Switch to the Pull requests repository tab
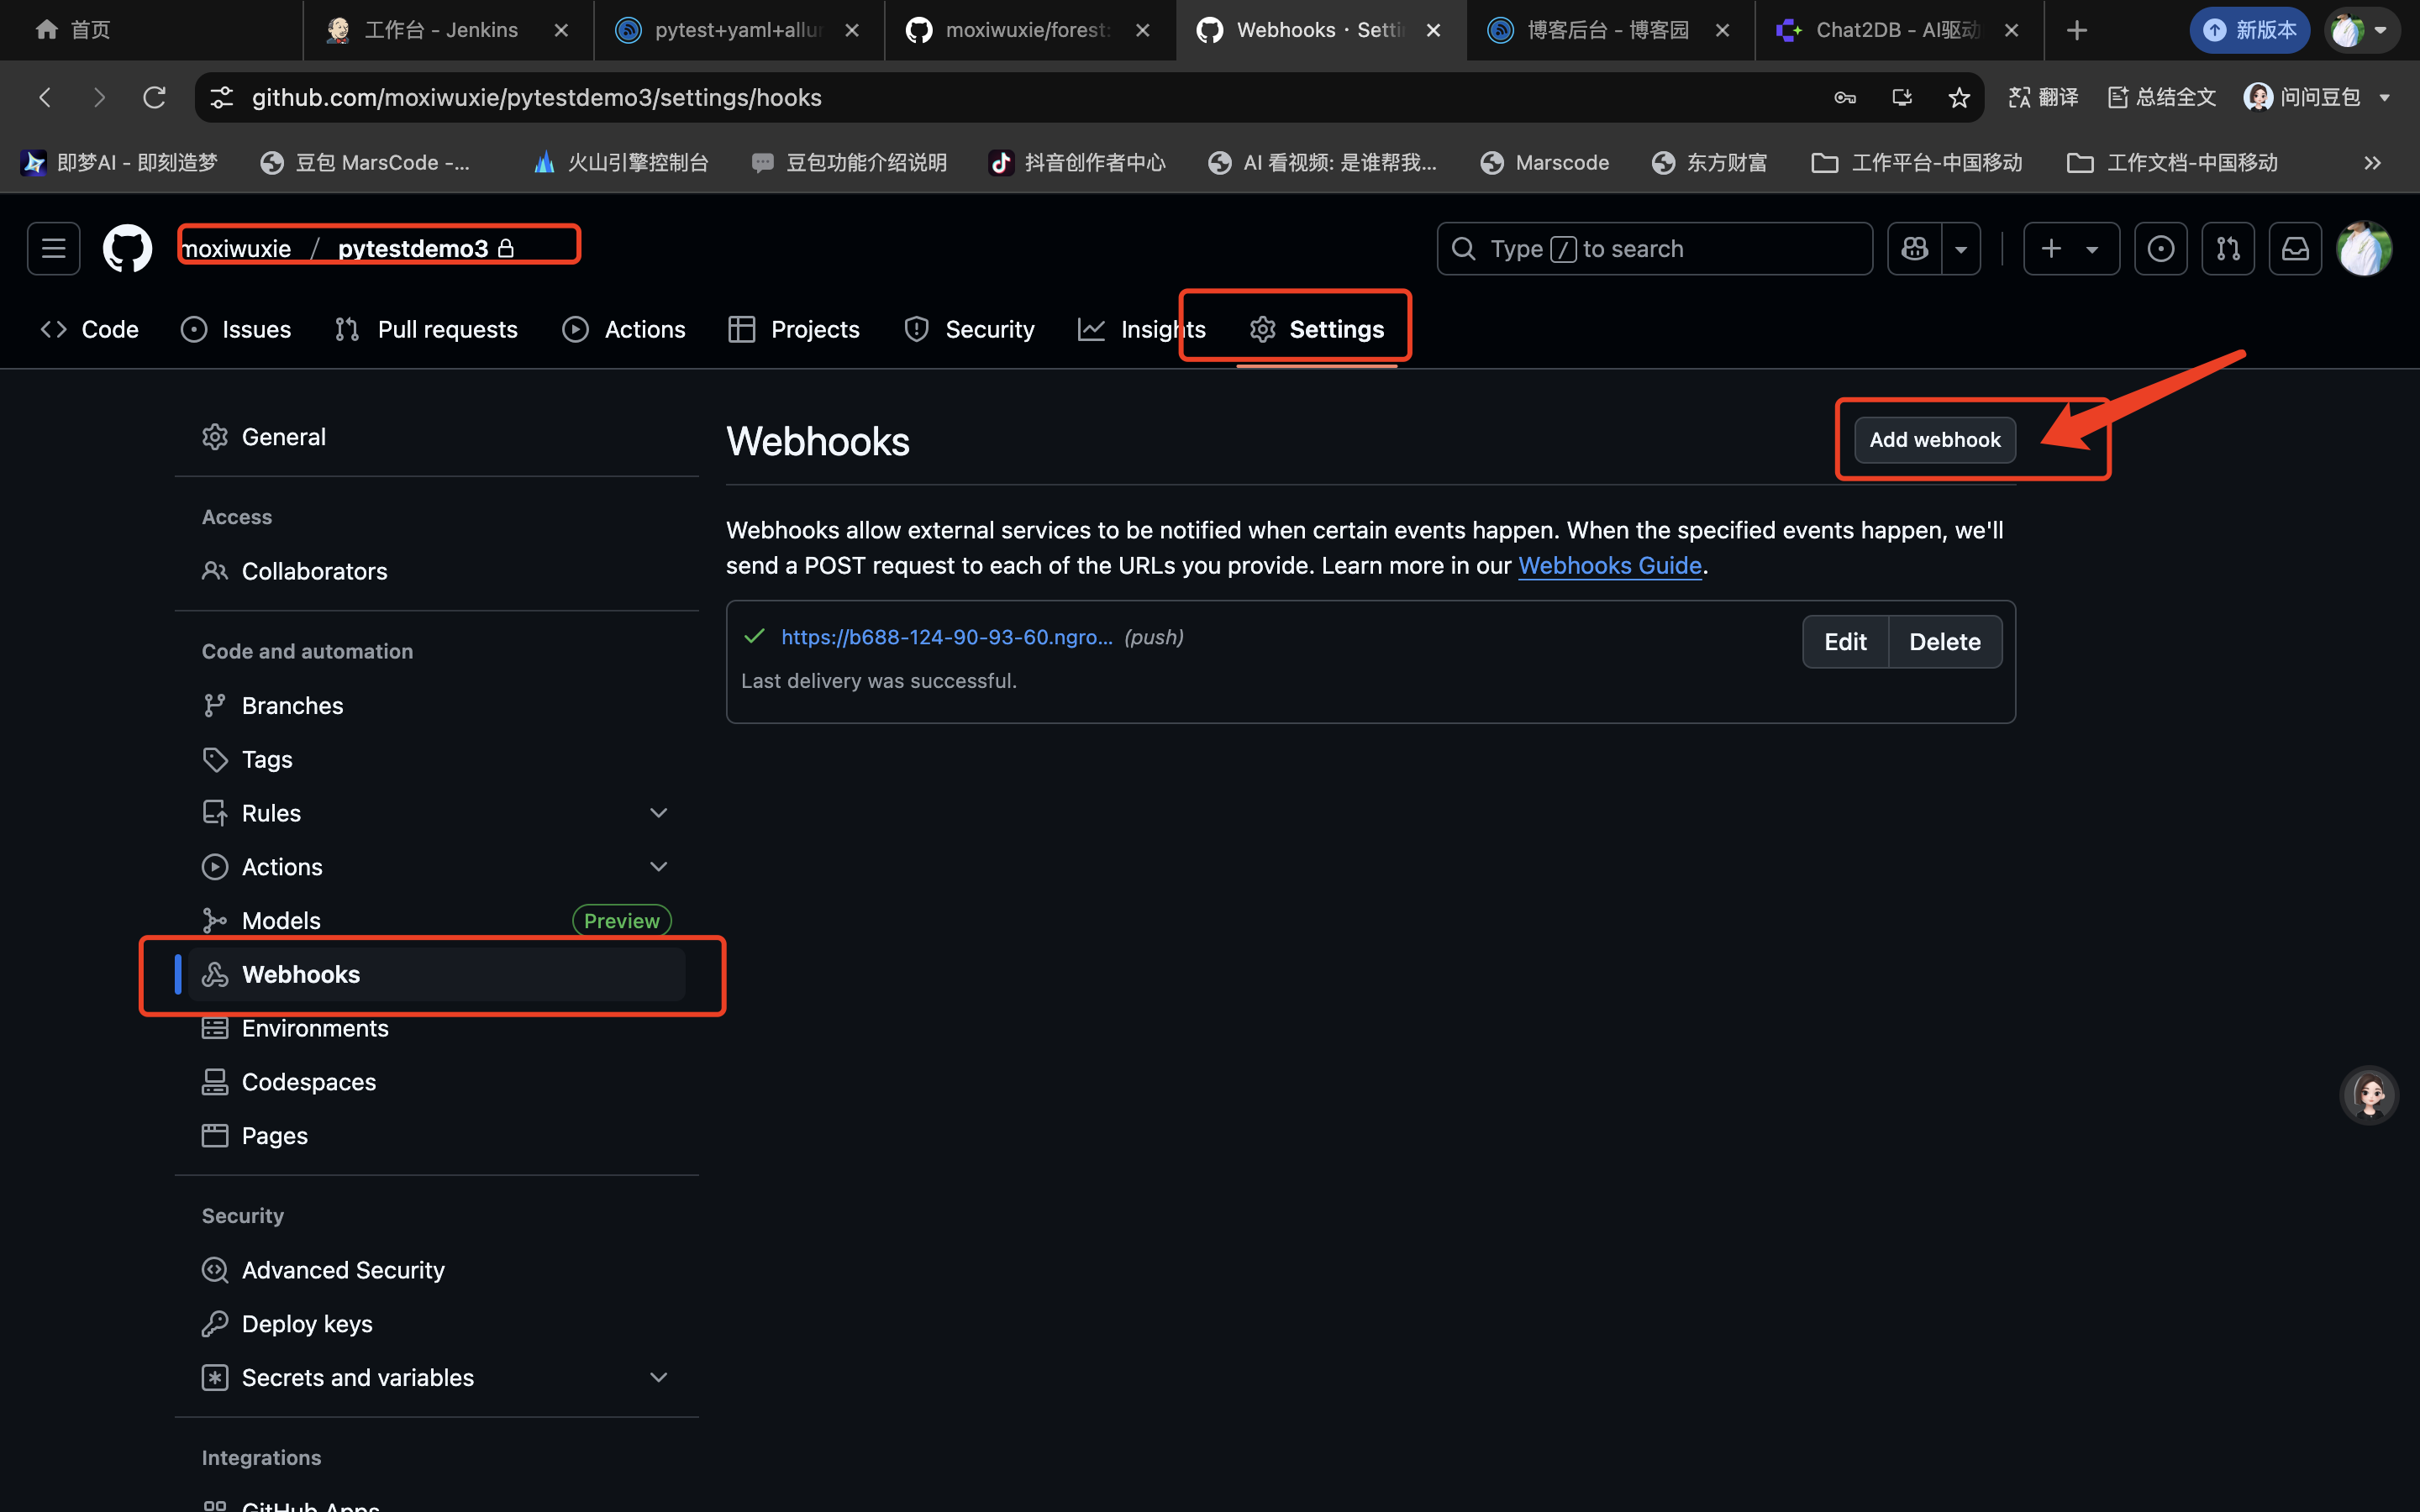Image resolution: width=2420 pixels, height=1512 pixels. 427,329
